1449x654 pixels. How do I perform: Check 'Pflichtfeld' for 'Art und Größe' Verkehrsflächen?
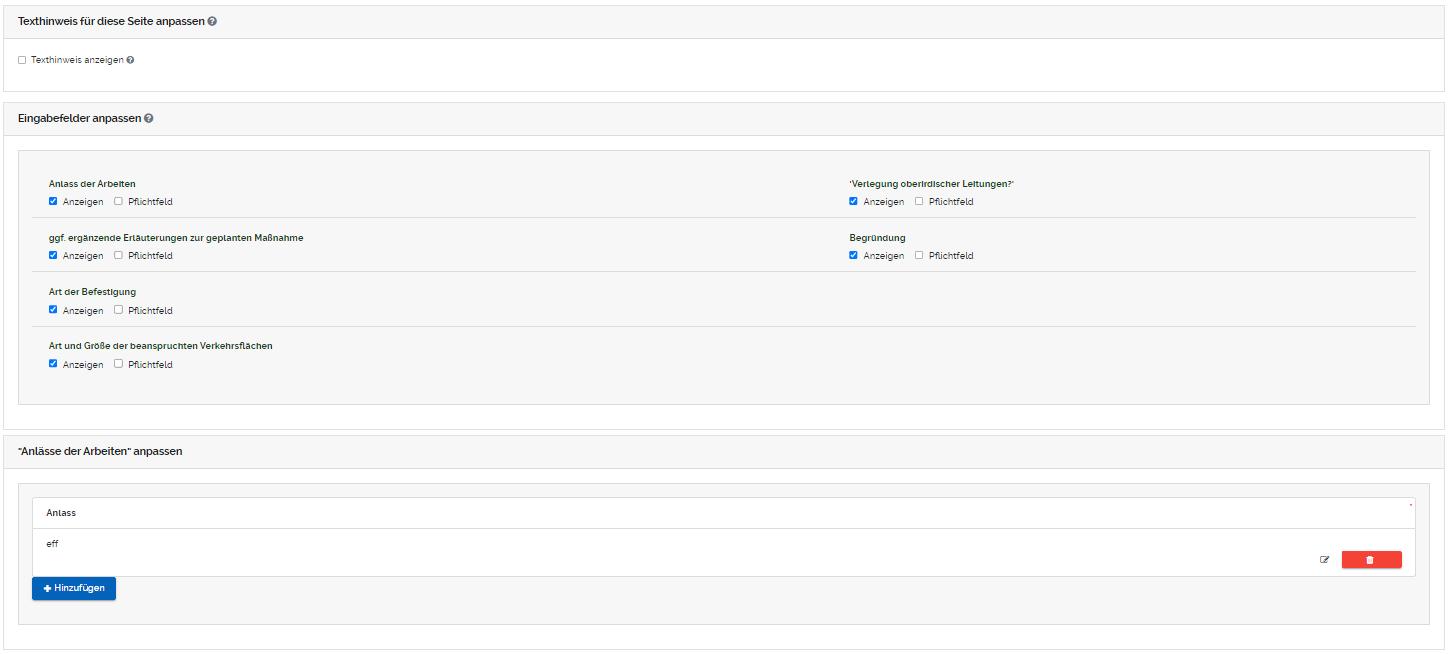pos(119,364)
